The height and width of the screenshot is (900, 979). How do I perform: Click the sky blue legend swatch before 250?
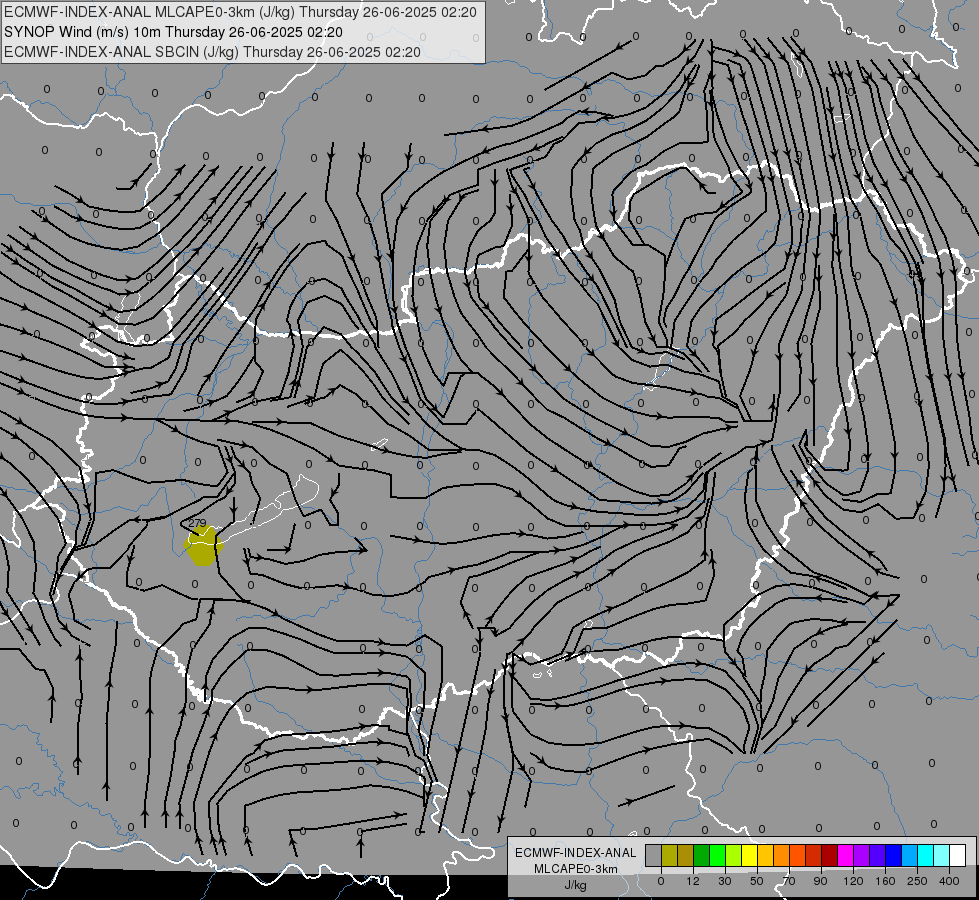[x=910, y=855]
